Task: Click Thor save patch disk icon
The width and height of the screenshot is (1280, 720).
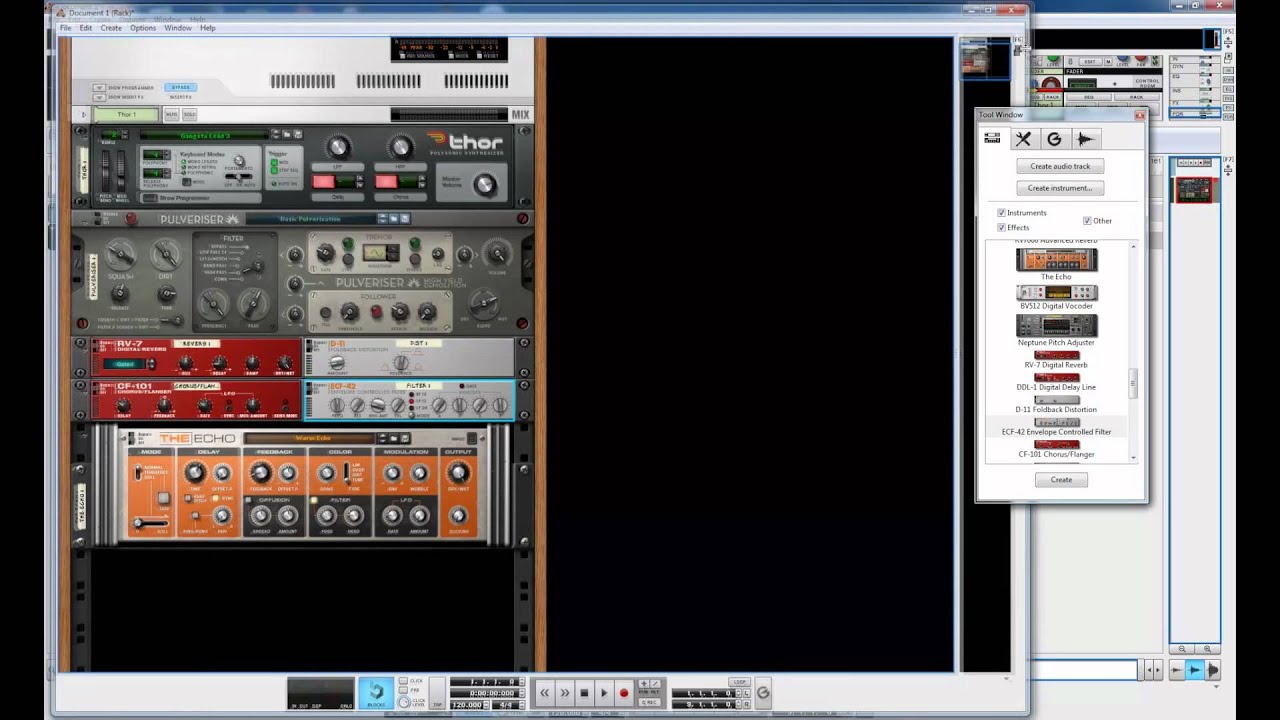Action: (297, 134)
